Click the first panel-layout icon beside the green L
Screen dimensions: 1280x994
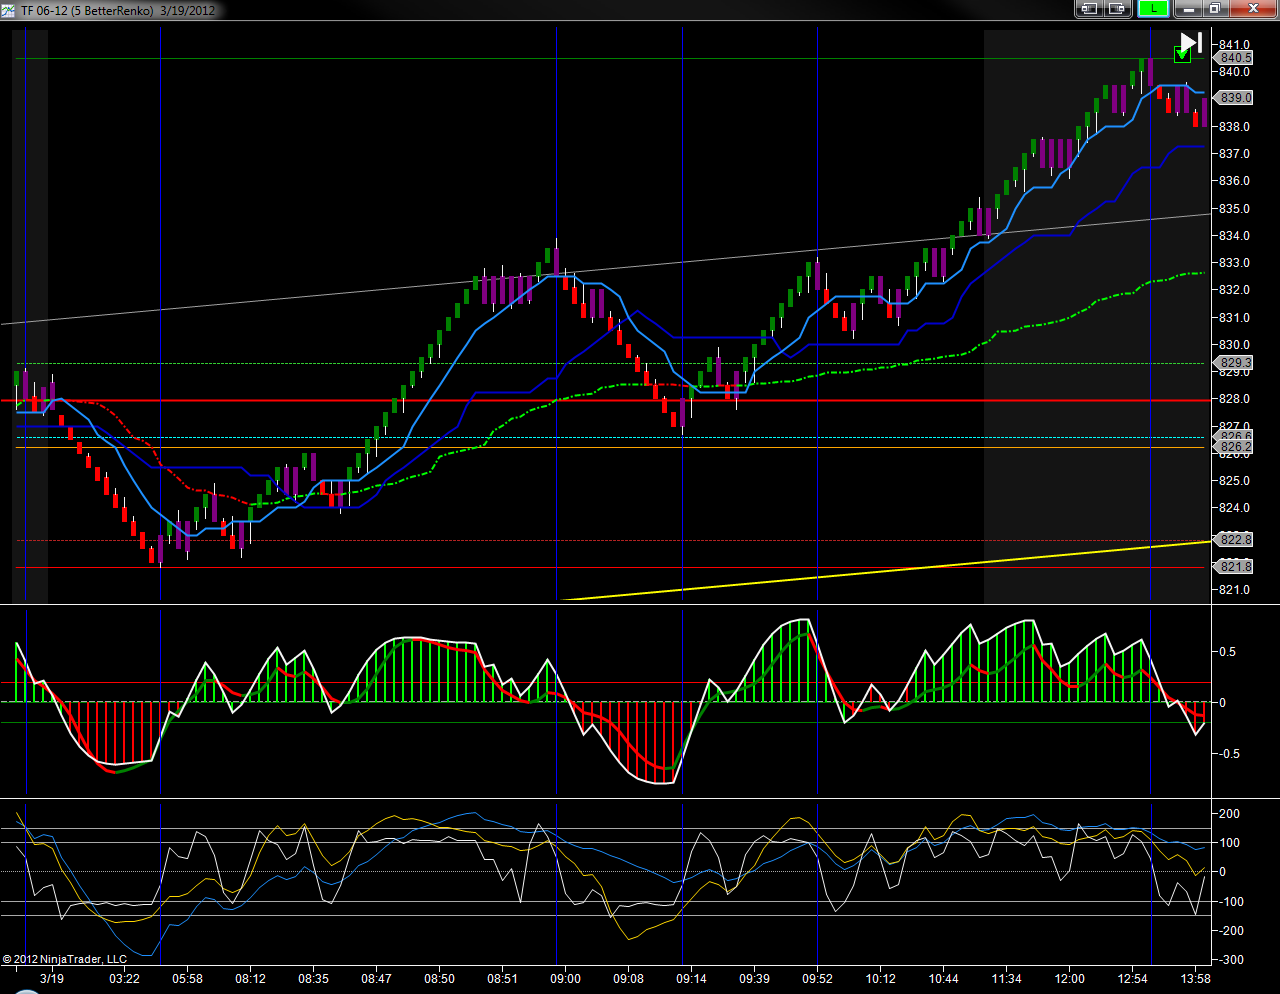coord(1089,9)
